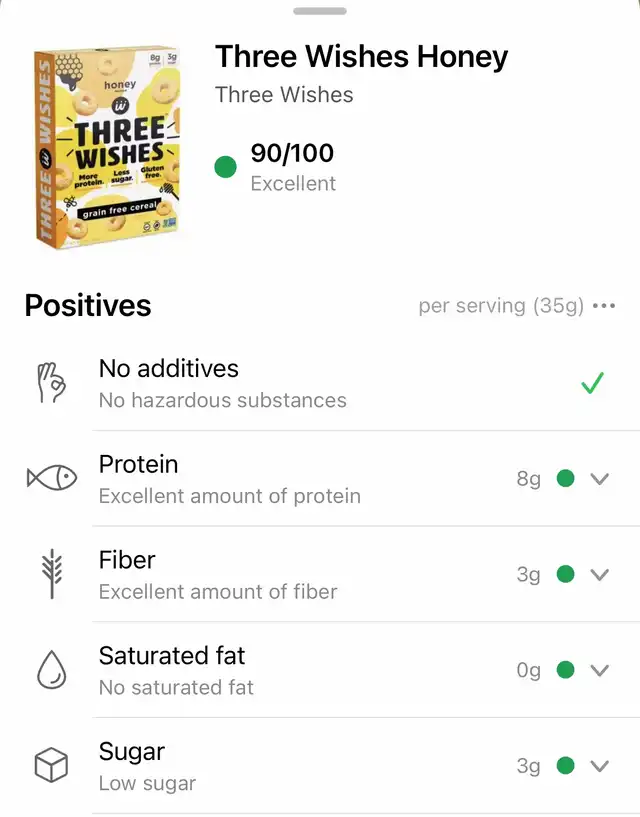Expand the Saturated fat chevron
640x817 pixels.
click(x=600, y=670)
